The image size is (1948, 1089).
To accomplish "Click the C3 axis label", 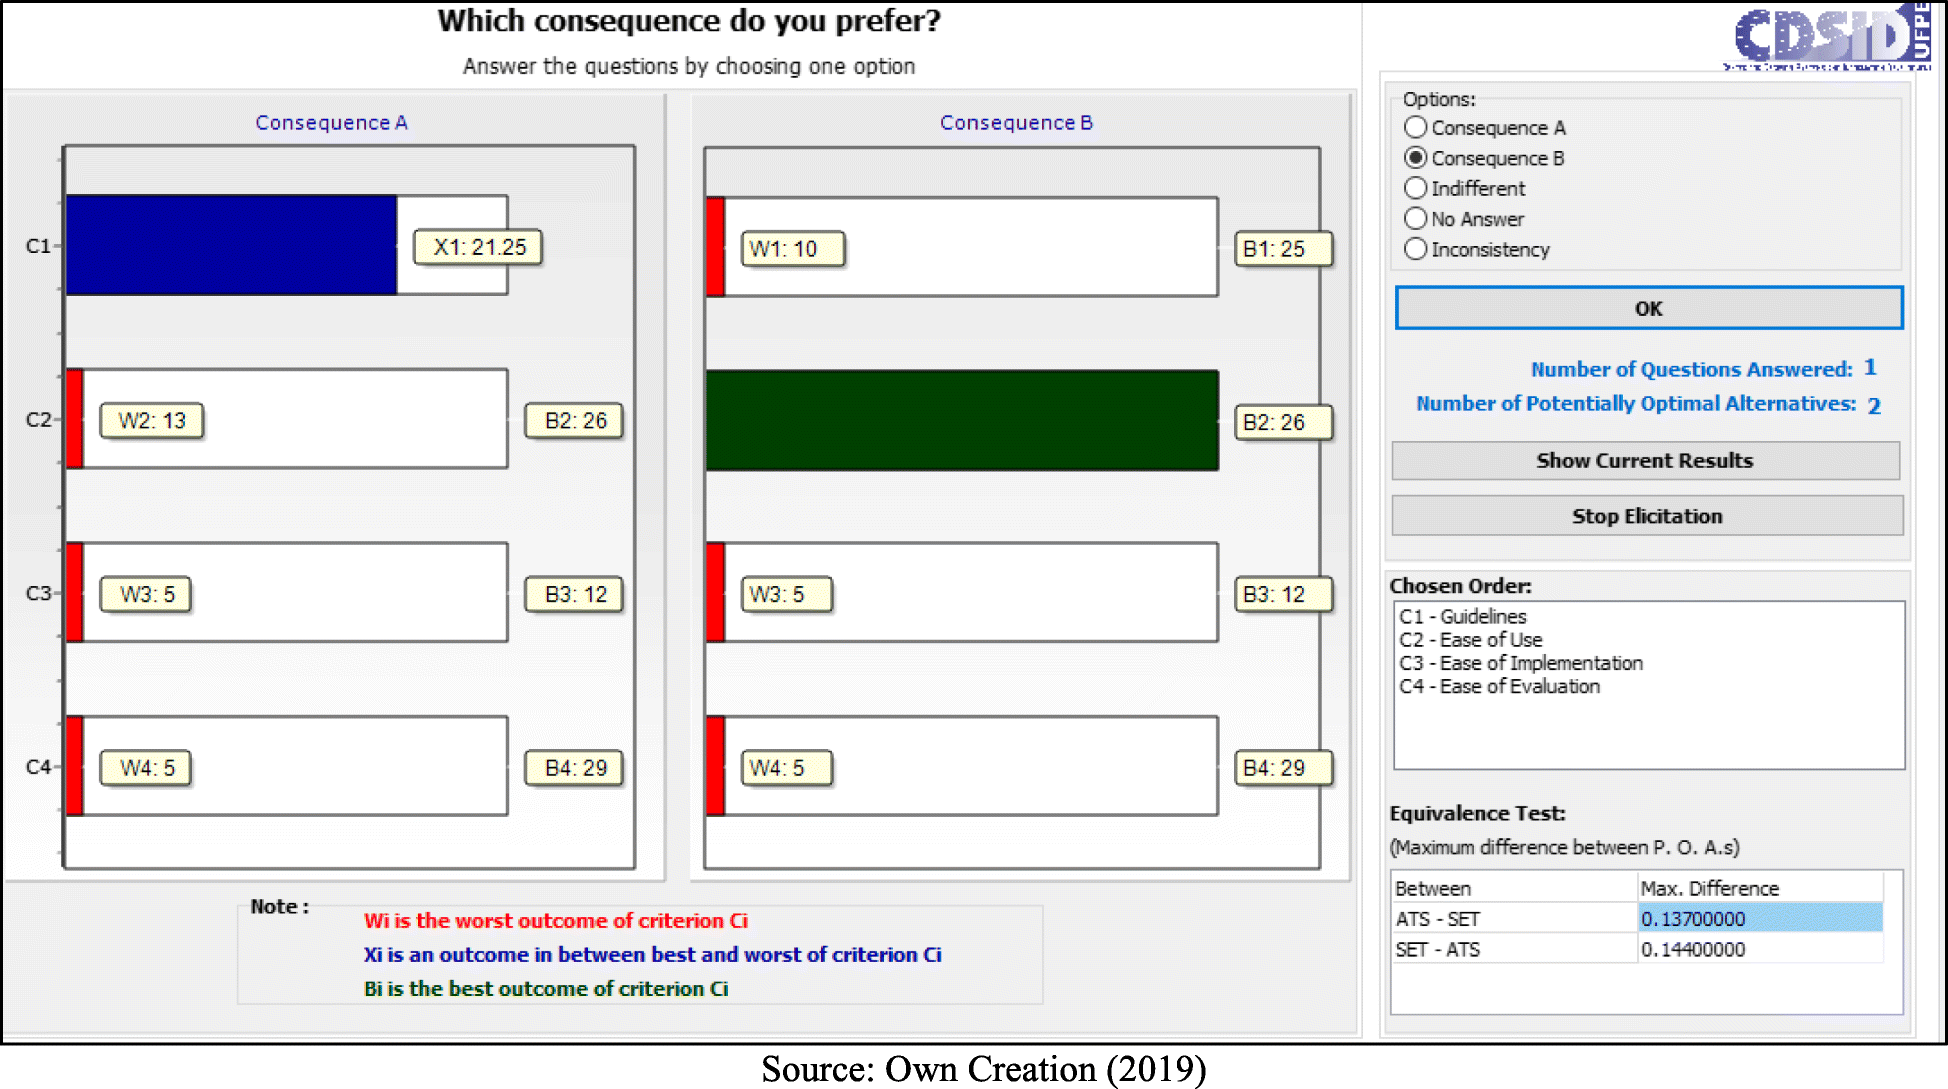I will click(x=38, y=593).
